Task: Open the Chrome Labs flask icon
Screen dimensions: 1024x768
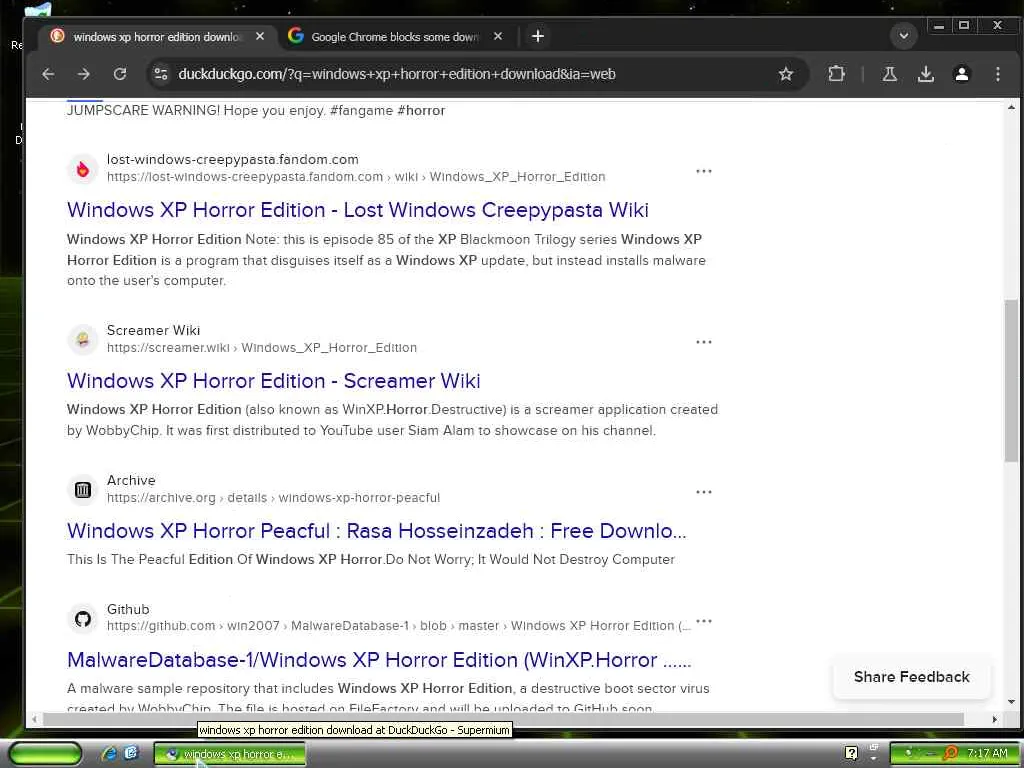Action: click(889, 74)
